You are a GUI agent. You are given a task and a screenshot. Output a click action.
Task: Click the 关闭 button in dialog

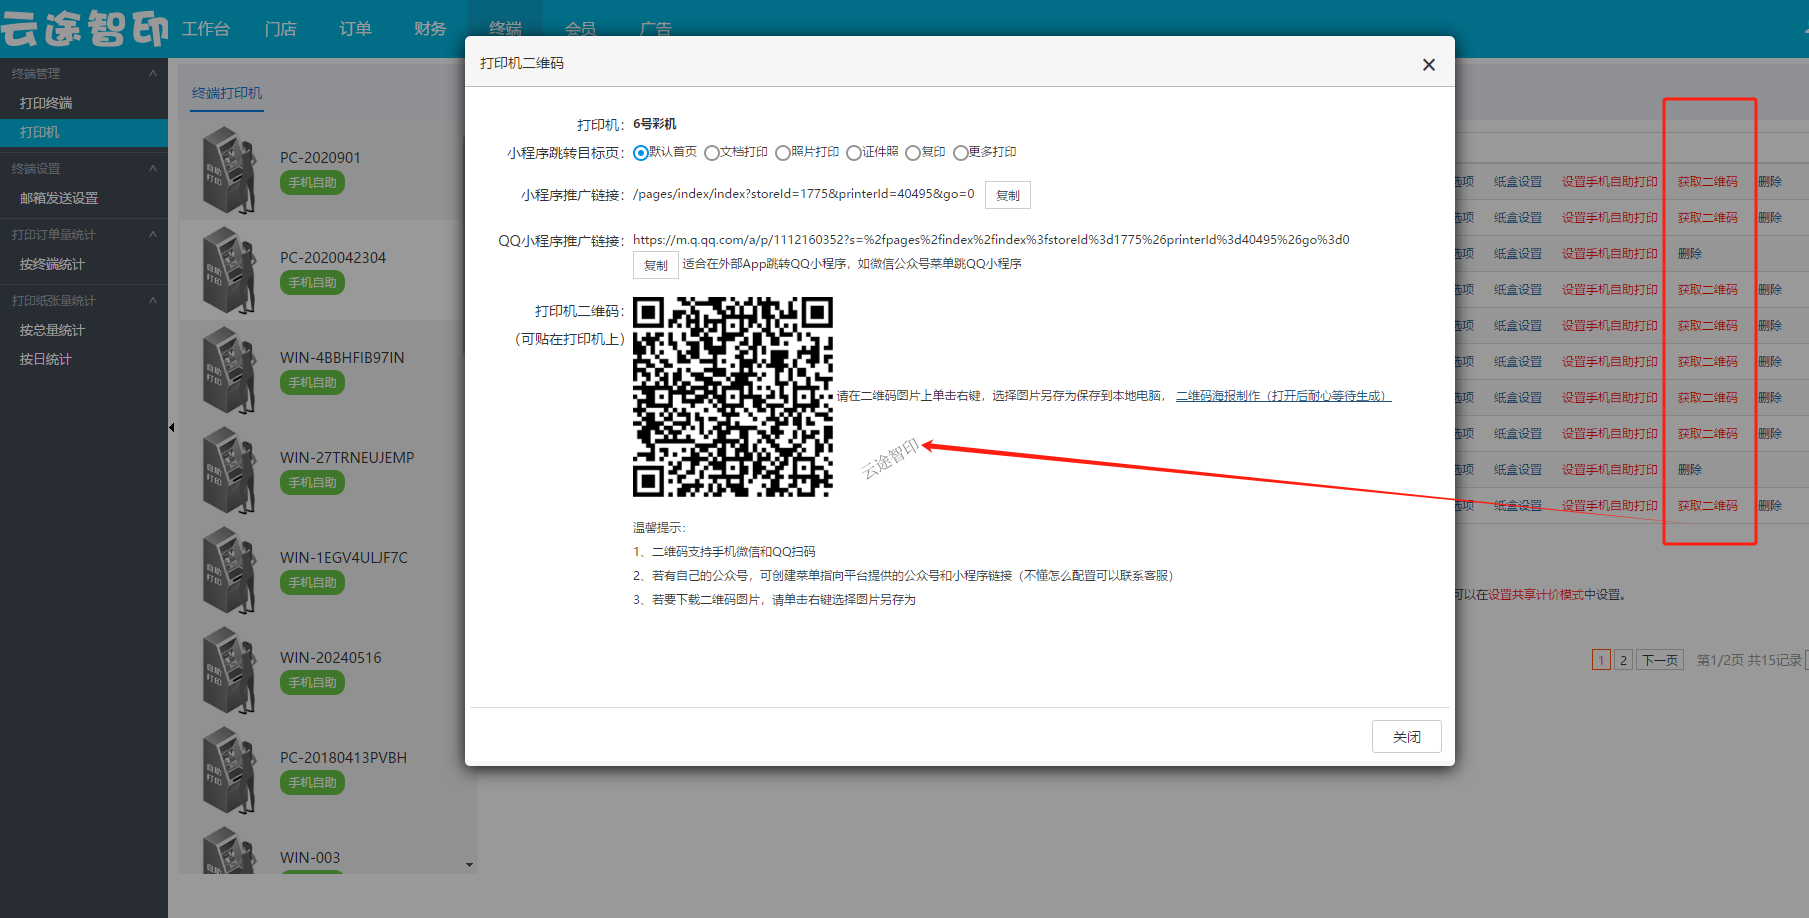[1407, 737]
